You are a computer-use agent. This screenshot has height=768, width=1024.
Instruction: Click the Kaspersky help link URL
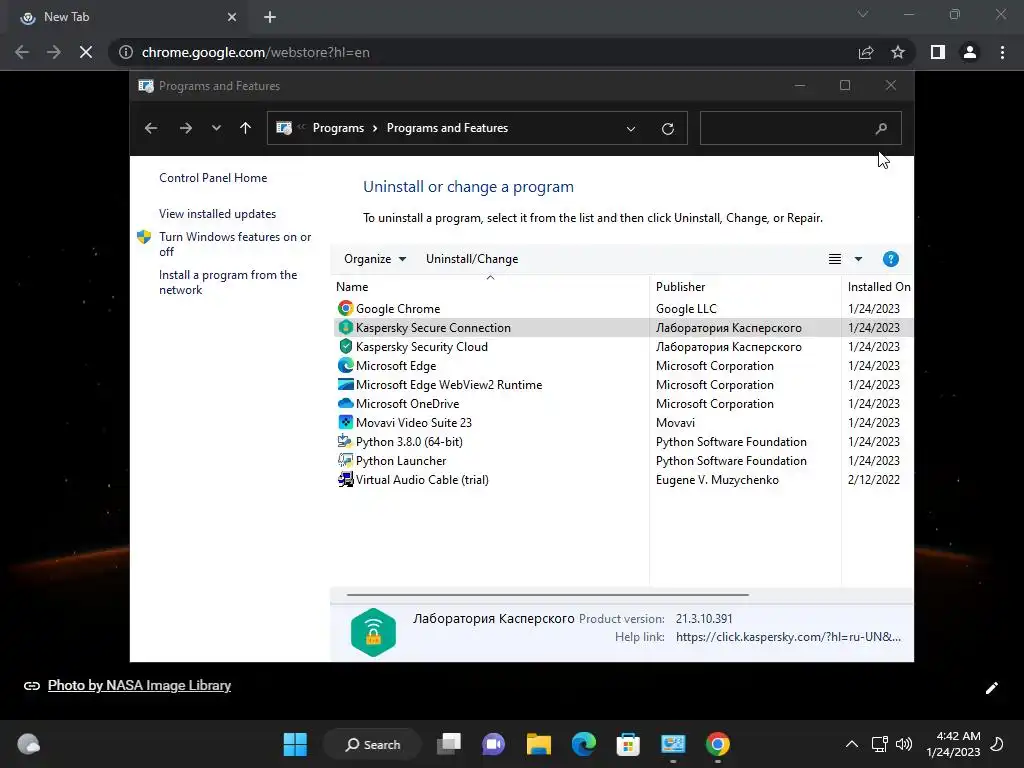pyautogui.click(x=788, y=637)
